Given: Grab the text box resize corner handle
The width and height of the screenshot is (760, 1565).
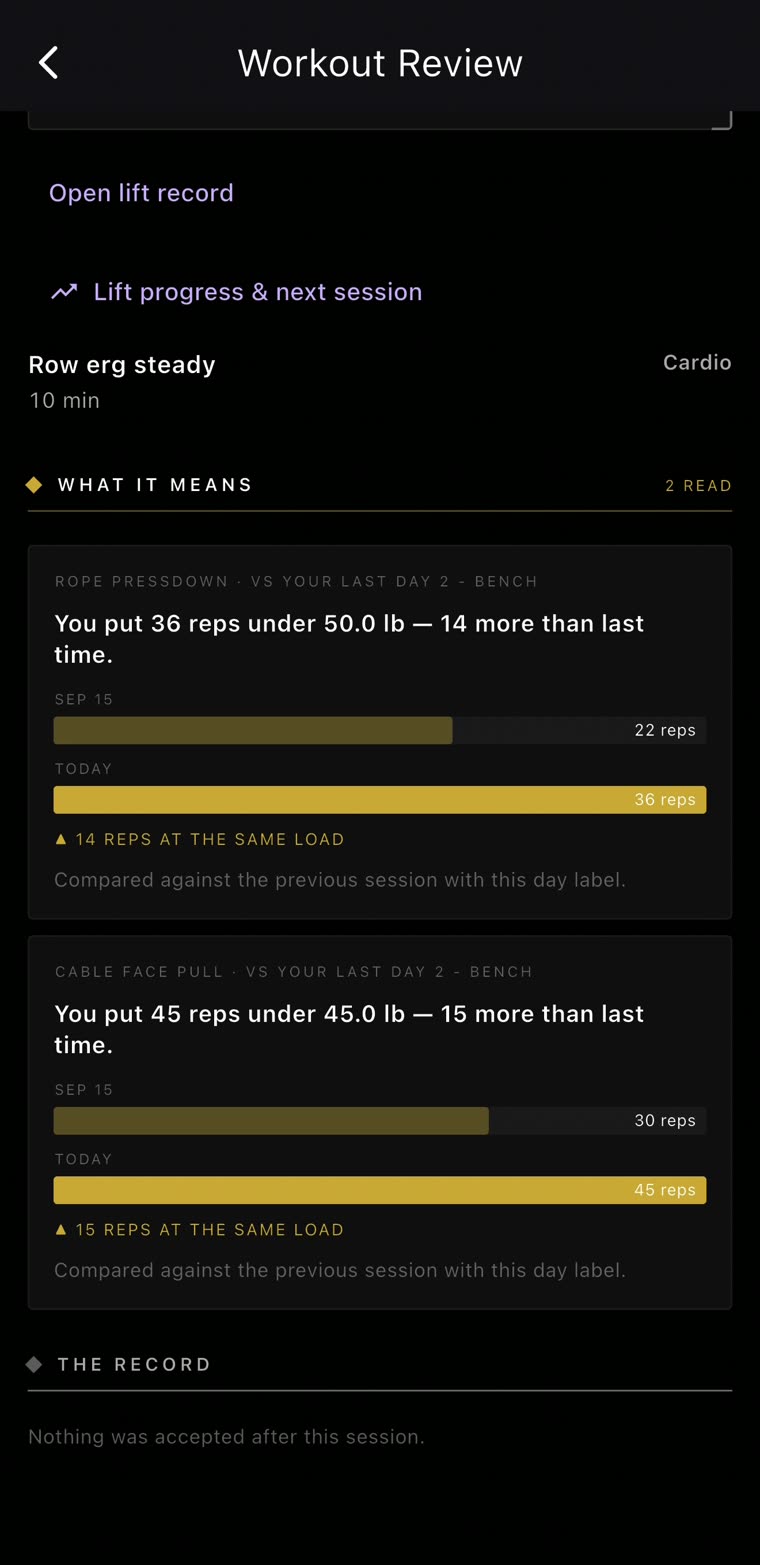Looking at the screenshot, I should coord(722,120).
